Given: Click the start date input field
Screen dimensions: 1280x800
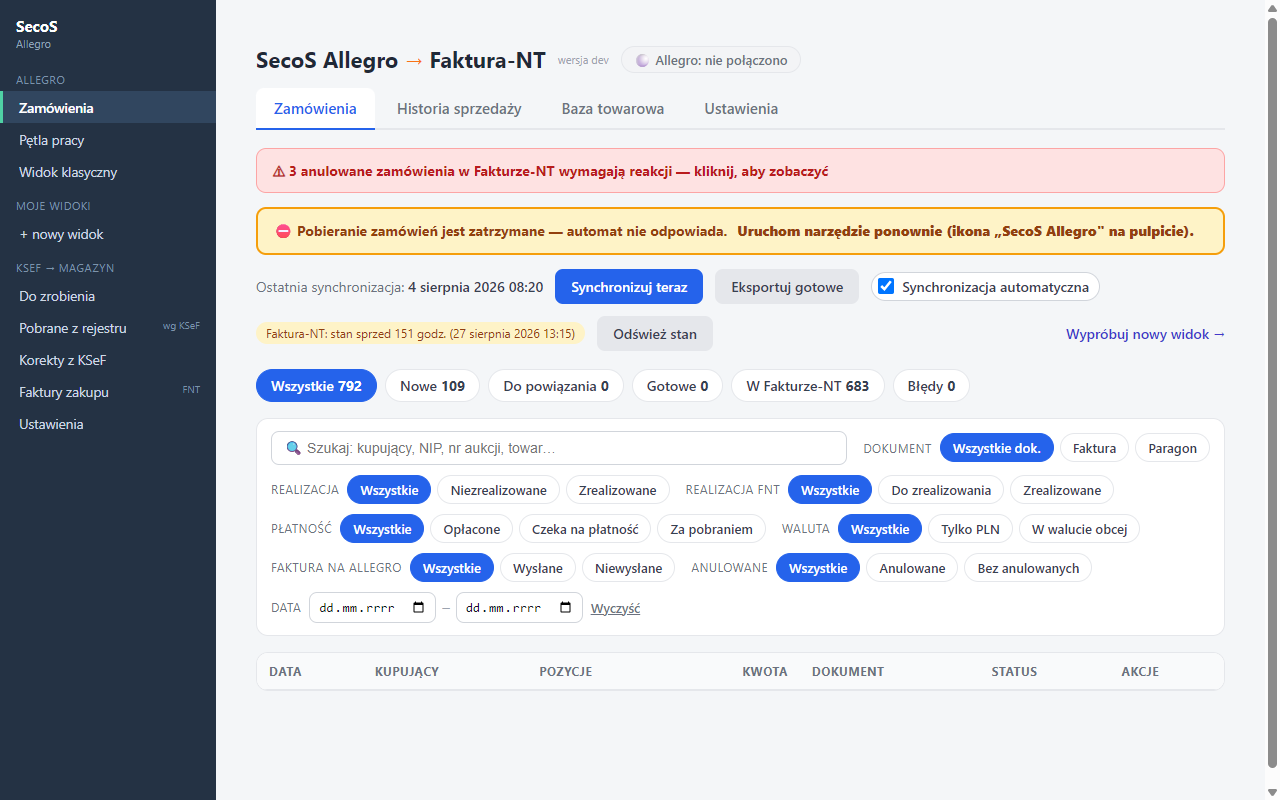Looking at the screenshot, I should (x=372, y=608).
